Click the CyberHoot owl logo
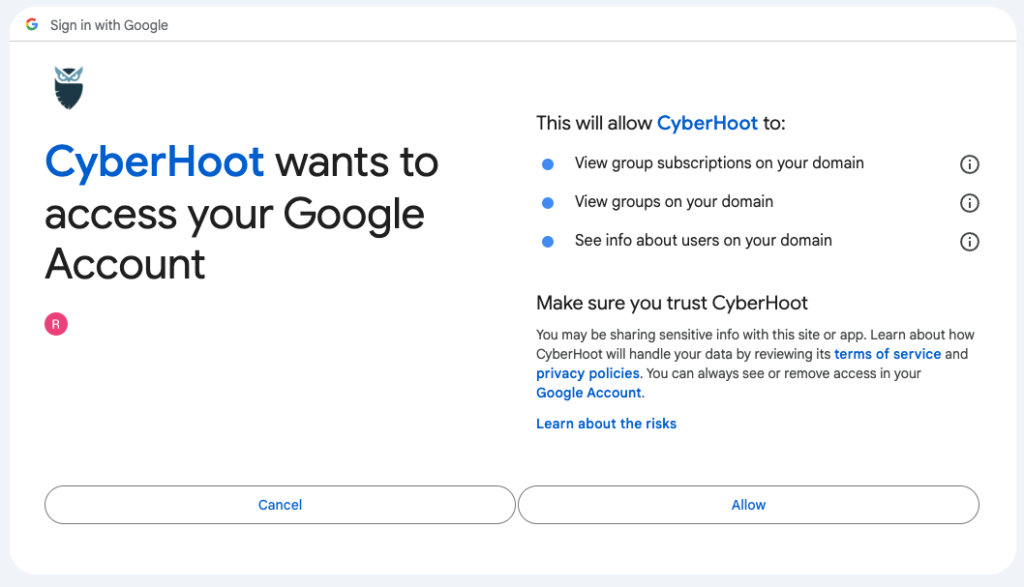This screenshot has width=1024, height=587. [x=69, y=87]
